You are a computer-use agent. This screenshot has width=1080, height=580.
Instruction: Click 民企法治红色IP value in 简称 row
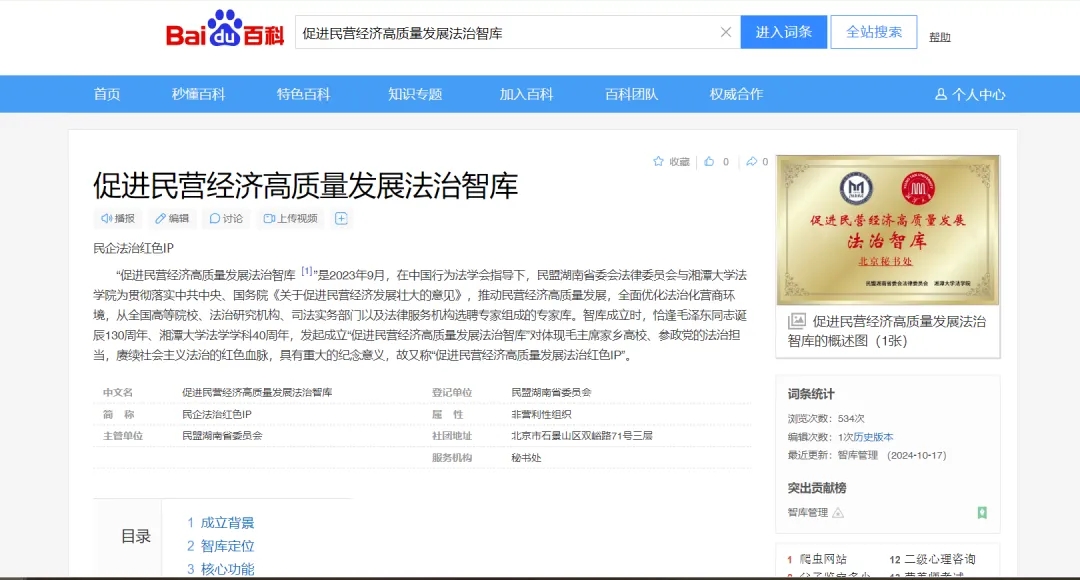click(217, 414)
